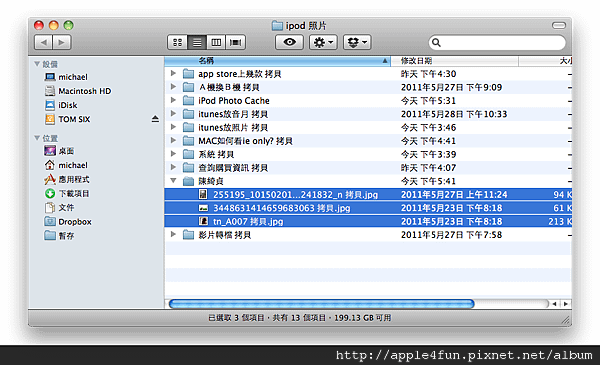Select the 系統 拷貝 folder row

tap(368, 154)
